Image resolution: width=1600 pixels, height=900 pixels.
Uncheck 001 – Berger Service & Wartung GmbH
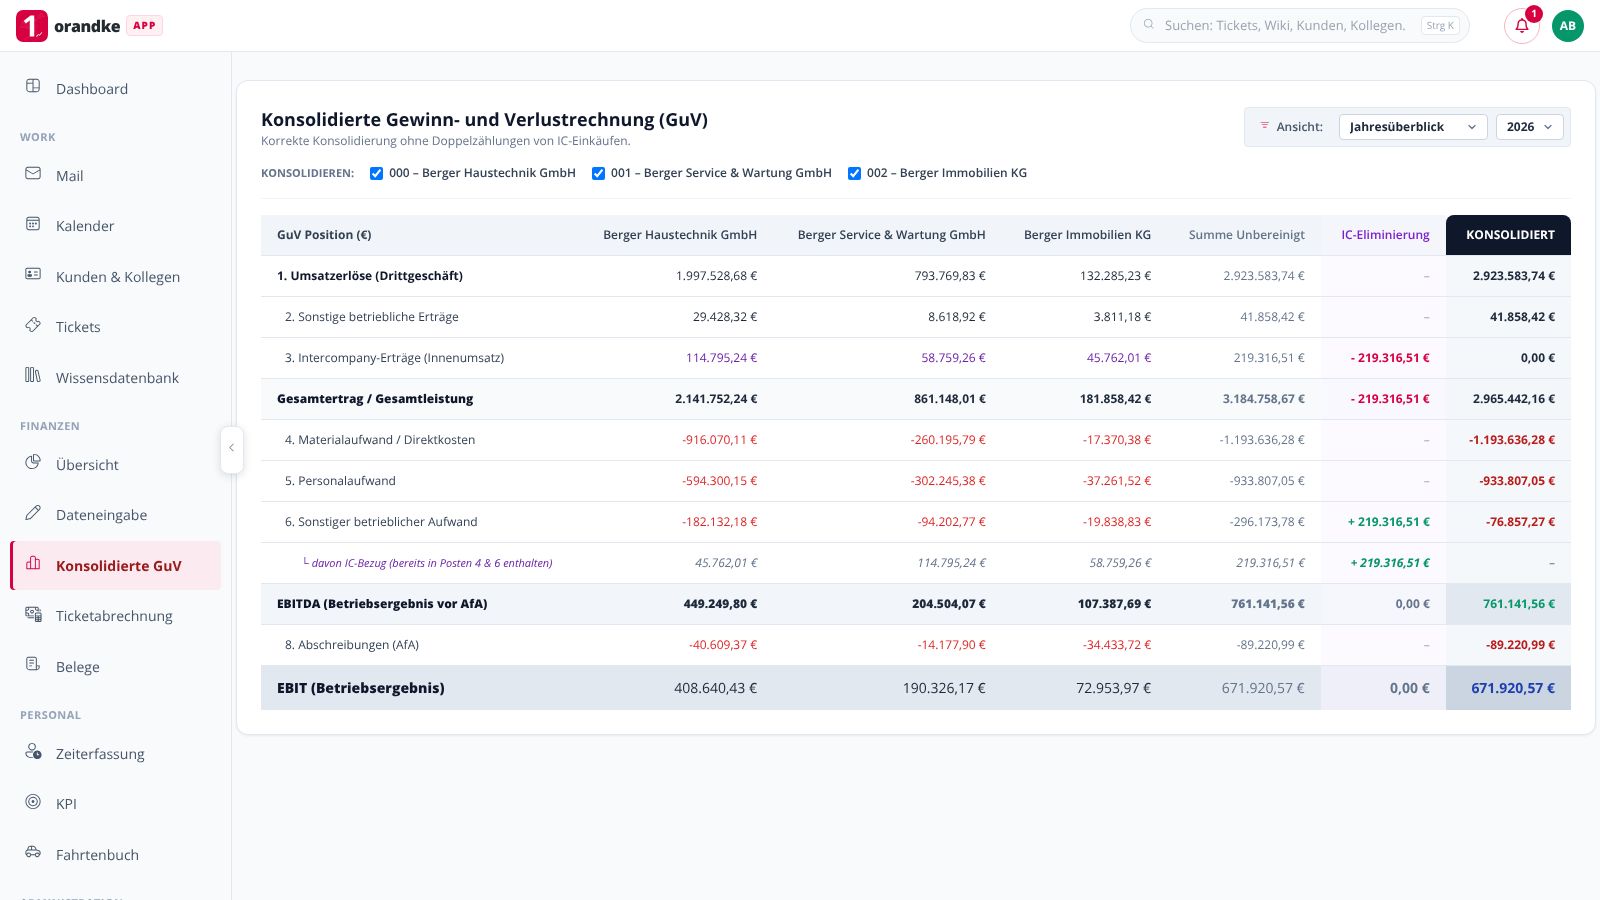598,173
